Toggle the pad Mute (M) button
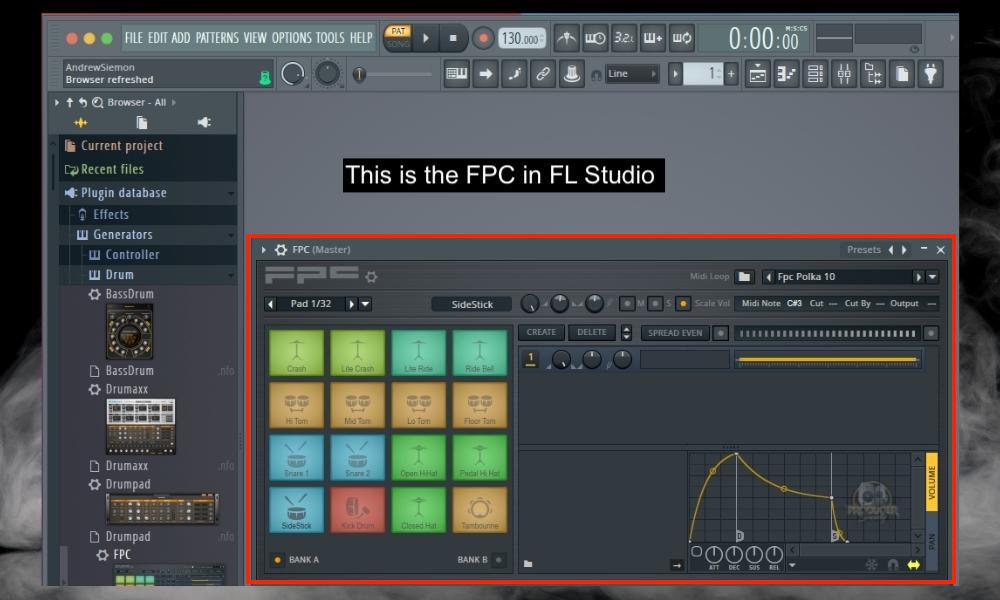 point(628,304)
